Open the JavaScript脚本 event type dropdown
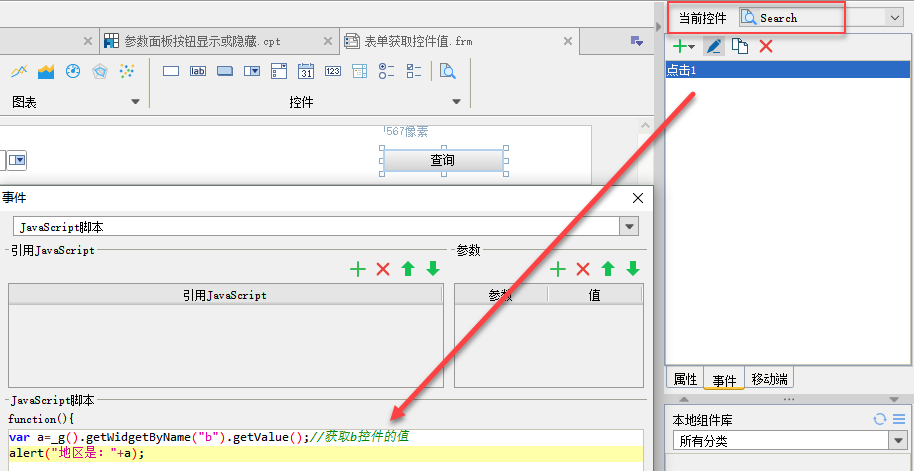 point(628,226)
